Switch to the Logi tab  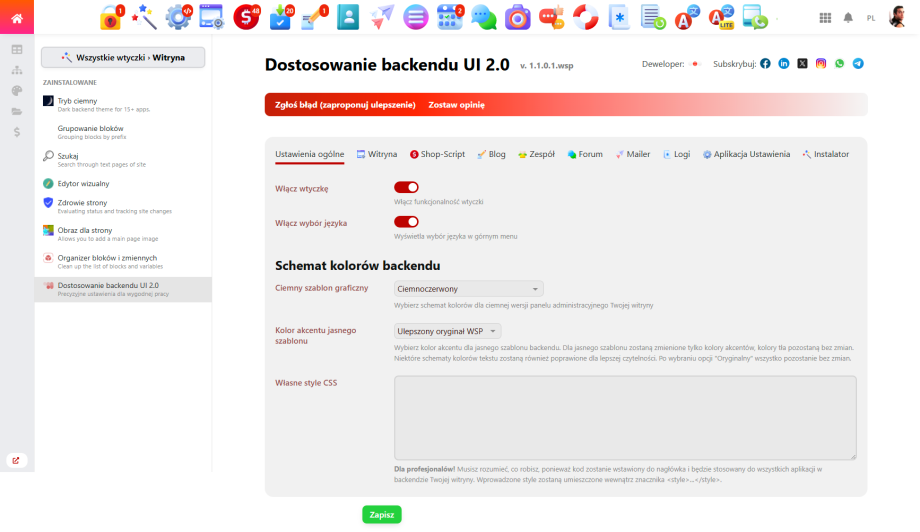[677, 154]
